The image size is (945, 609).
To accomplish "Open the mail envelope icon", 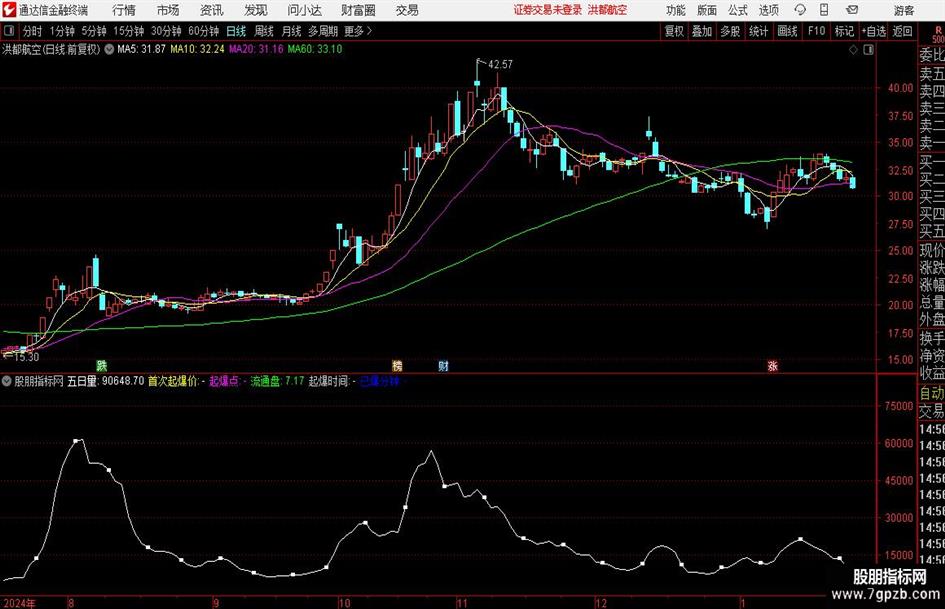I will (x=852, y=10).
